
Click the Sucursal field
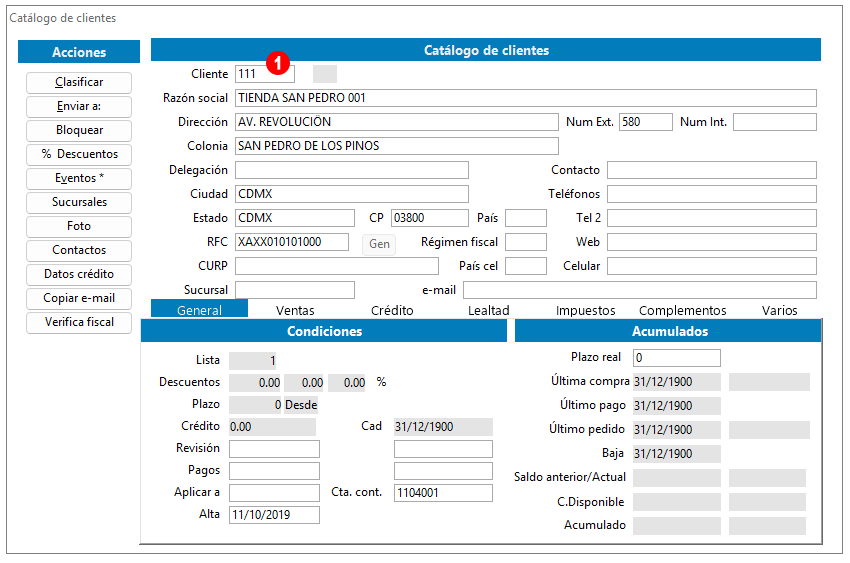[x=295, y=290]
